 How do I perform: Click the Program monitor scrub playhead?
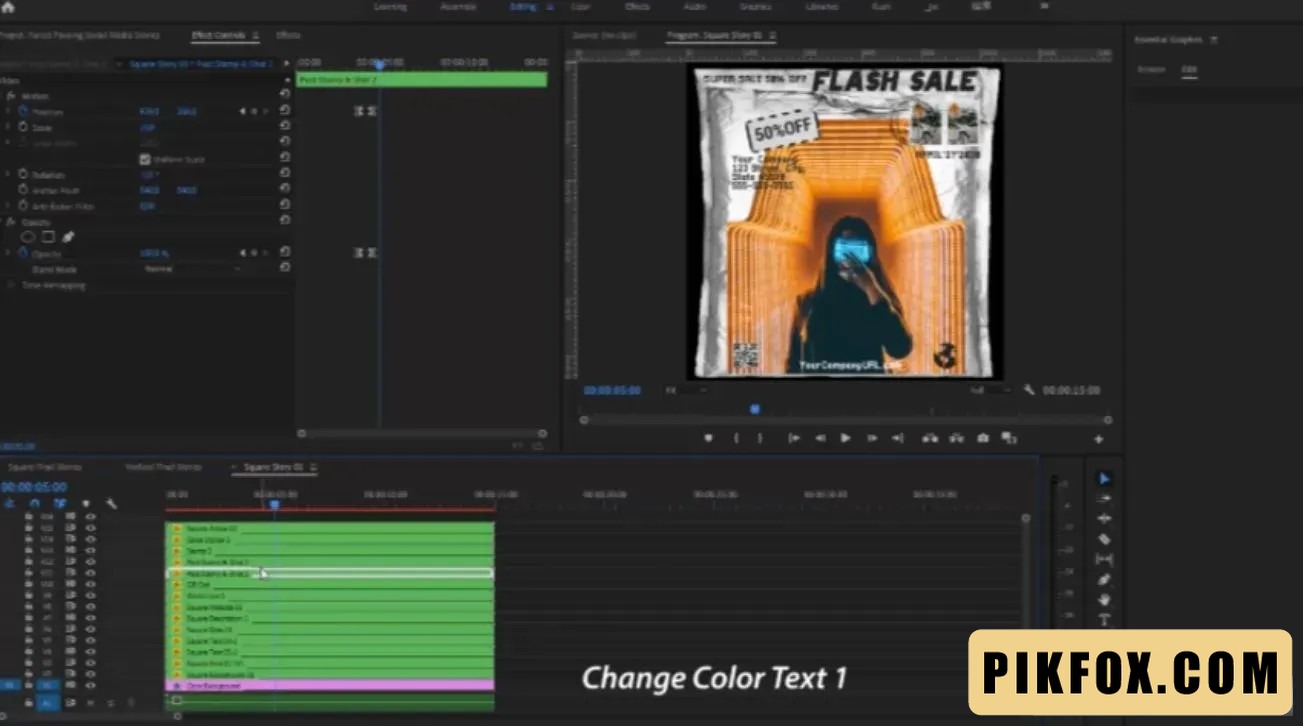pos(755,409)
